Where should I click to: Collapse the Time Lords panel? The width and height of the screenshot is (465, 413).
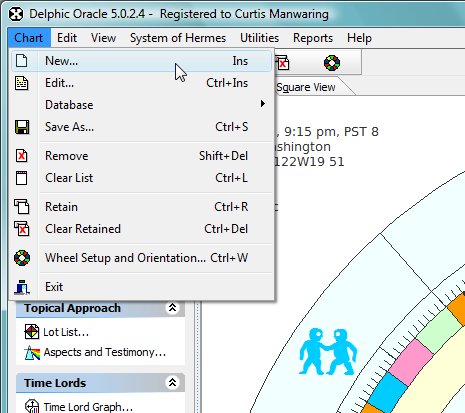tap(172, 382)
